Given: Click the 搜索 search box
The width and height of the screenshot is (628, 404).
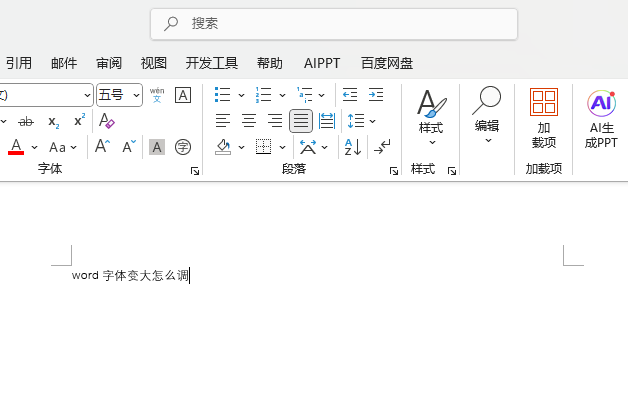Looking at the screenshot, I should pyautogui.click(x=334, y=24).
